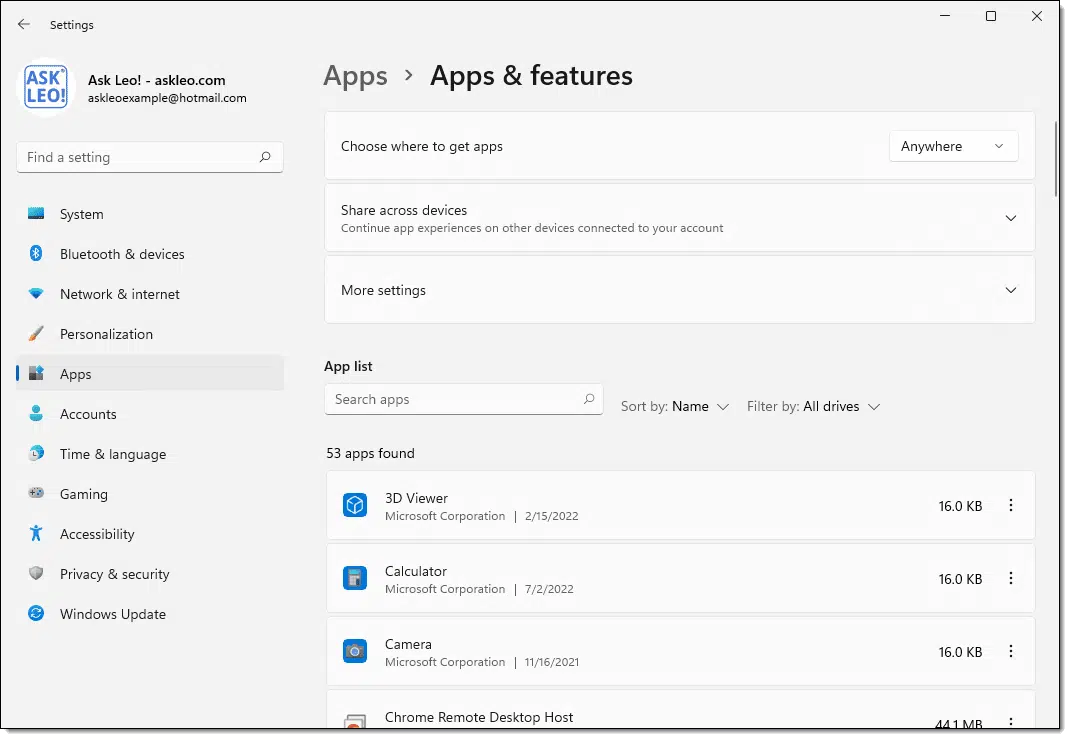Click the Calculator app icon
The image size is (1070, 739).
click(x=355, y=579)
